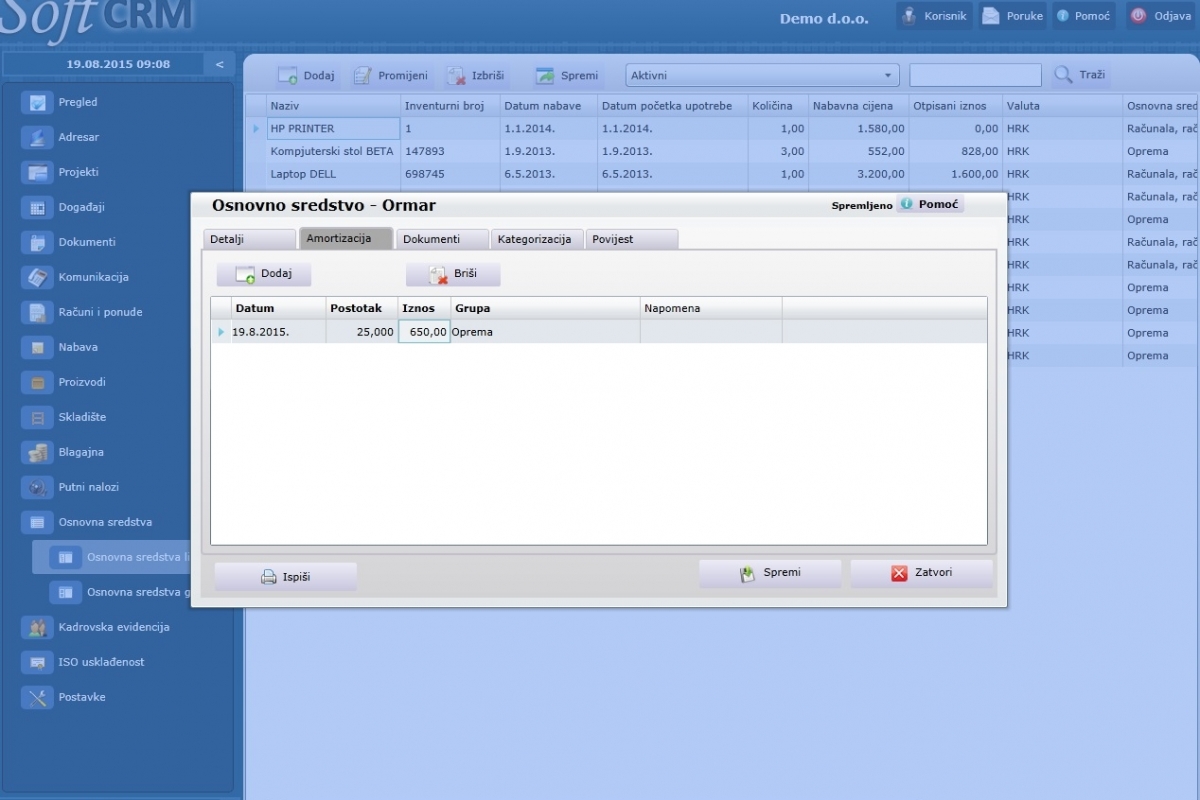
Task: Collapse the sidebar with the arrow button
Action: [x=220, y=64]
